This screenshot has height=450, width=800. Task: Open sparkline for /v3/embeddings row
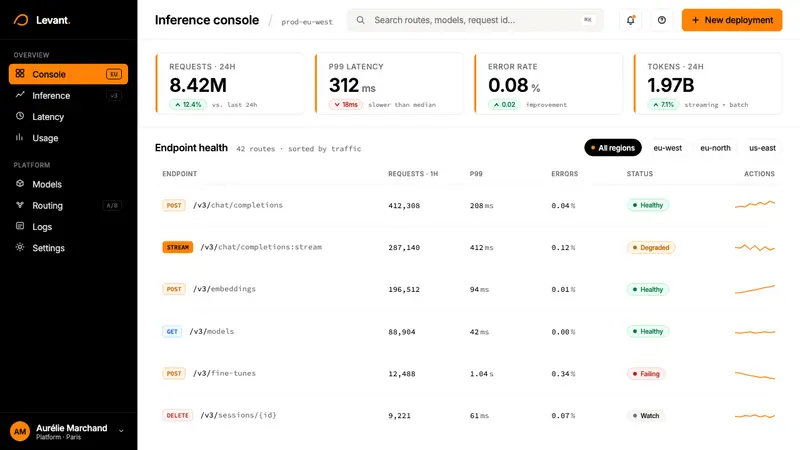pos(755,289)
